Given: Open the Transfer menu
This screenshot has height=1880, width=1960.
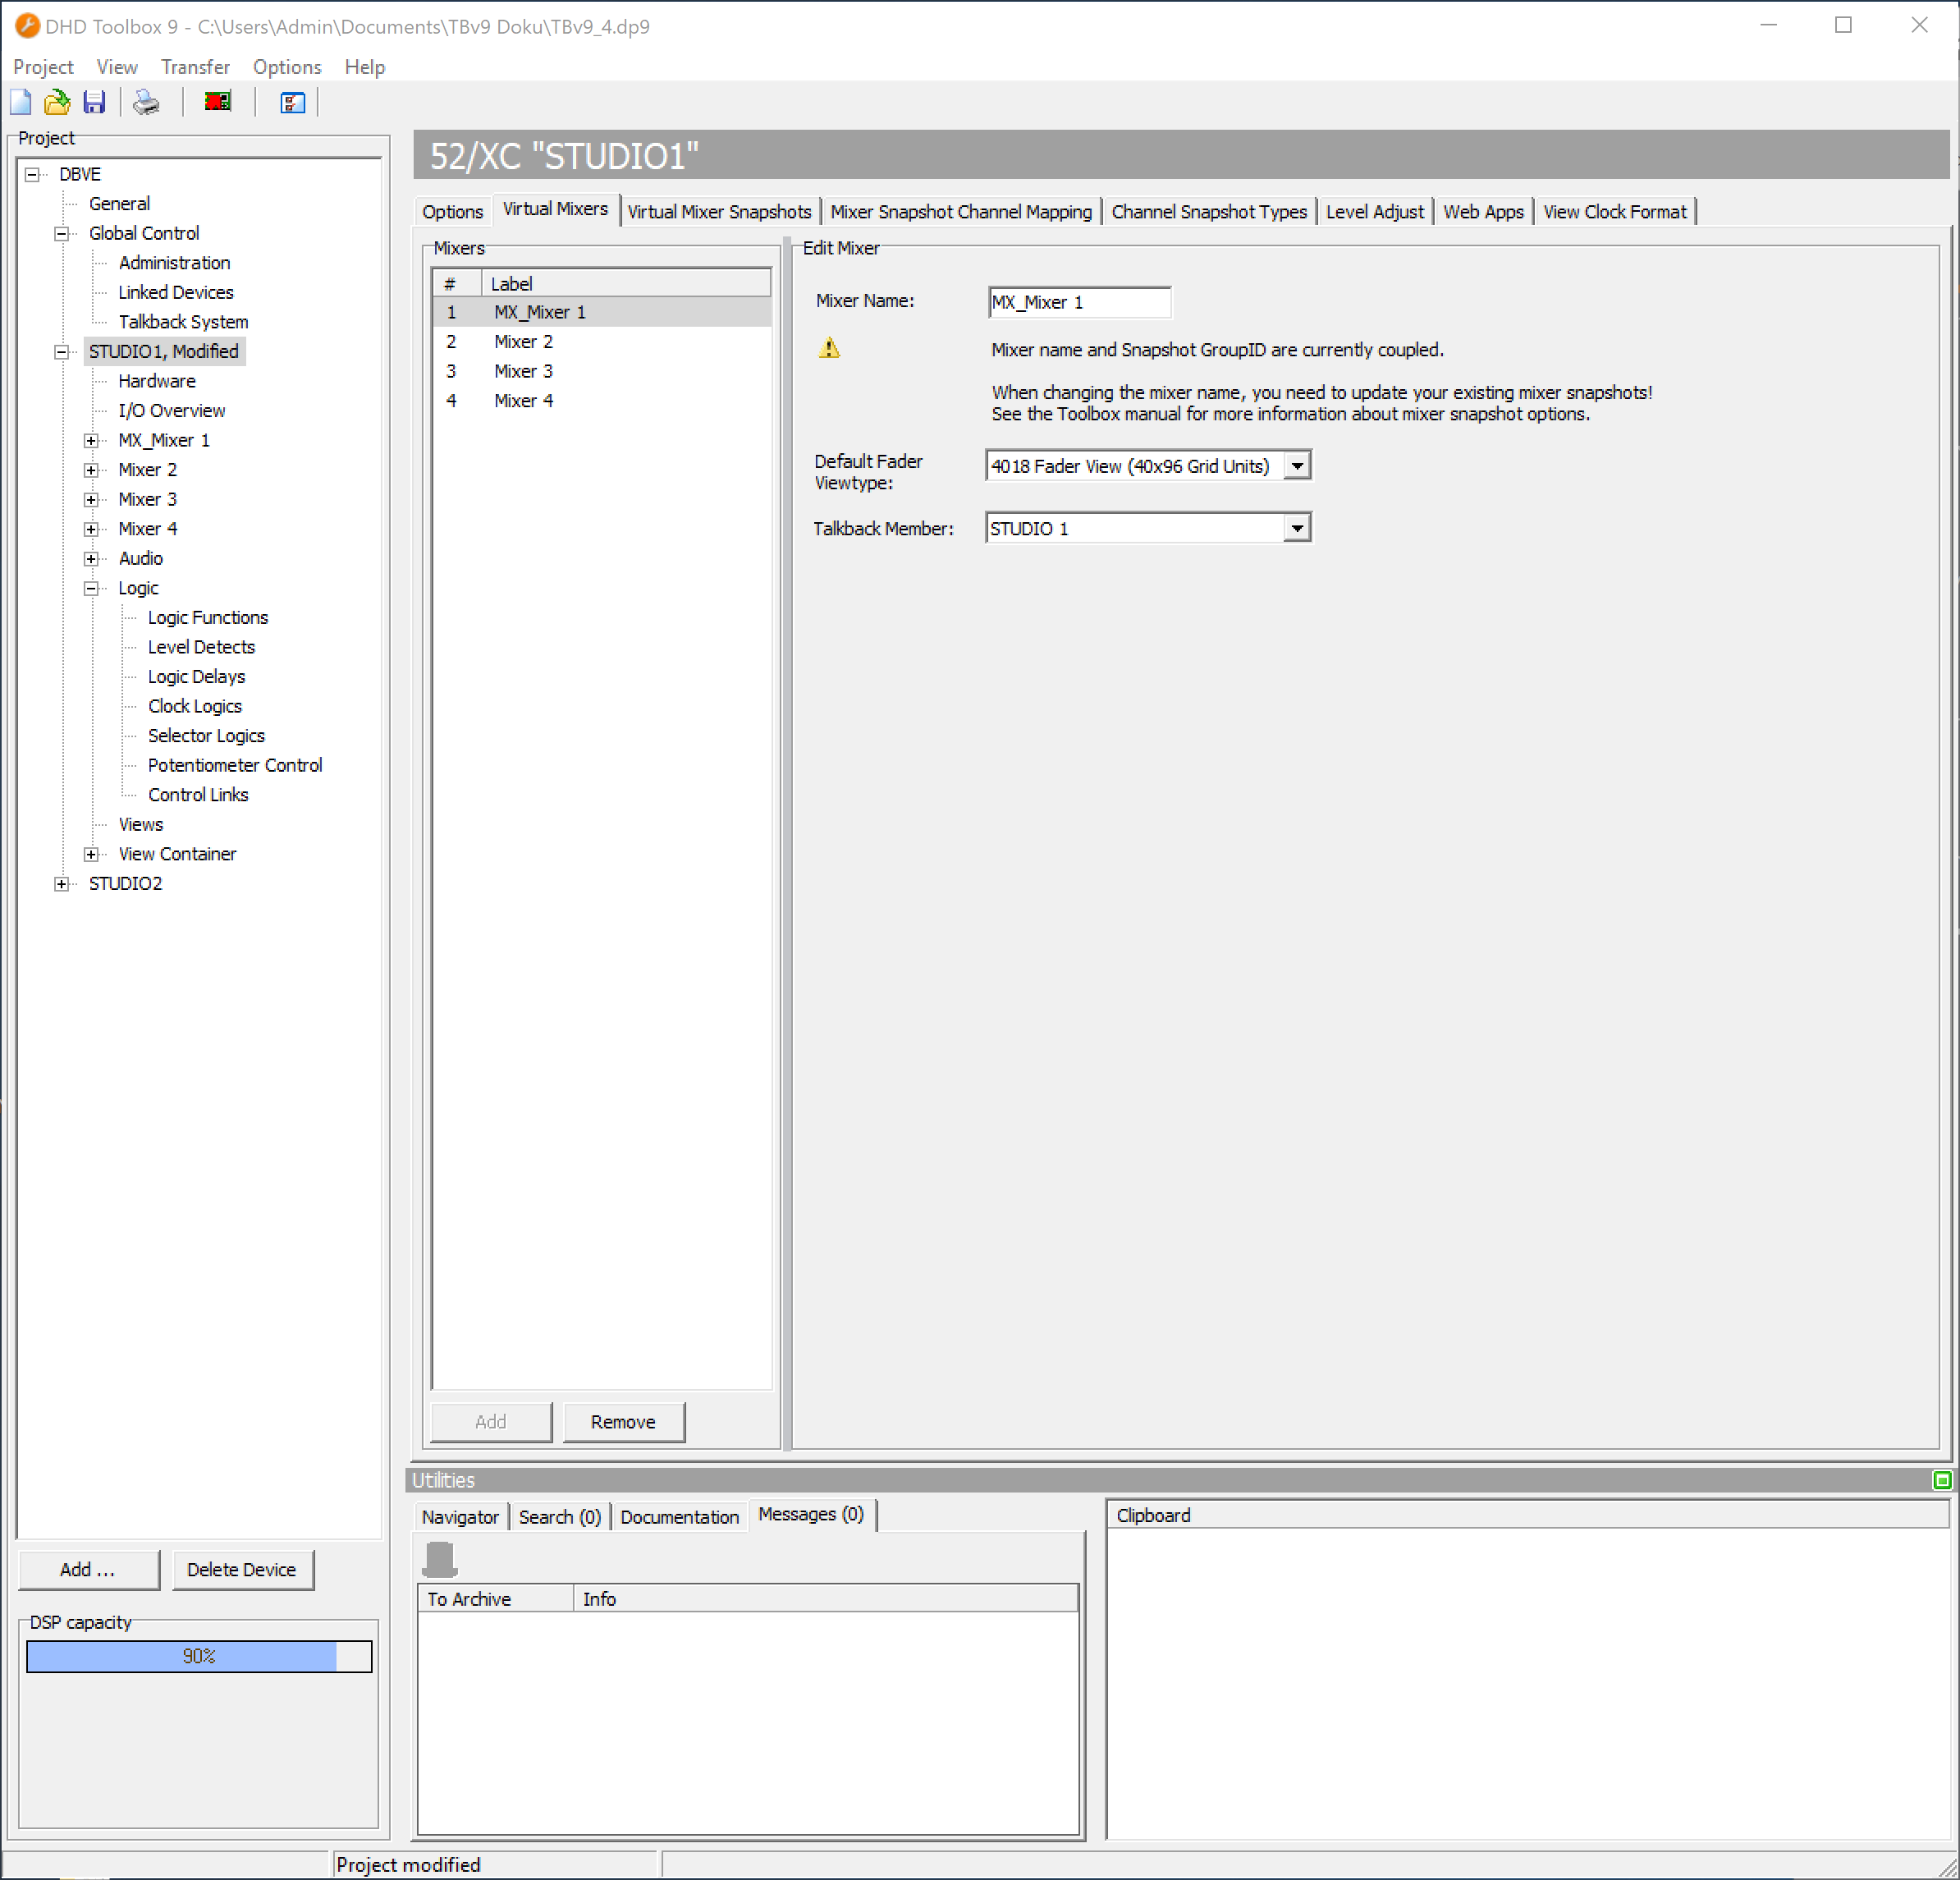Looking at the screenshot, I should [195, 67].
